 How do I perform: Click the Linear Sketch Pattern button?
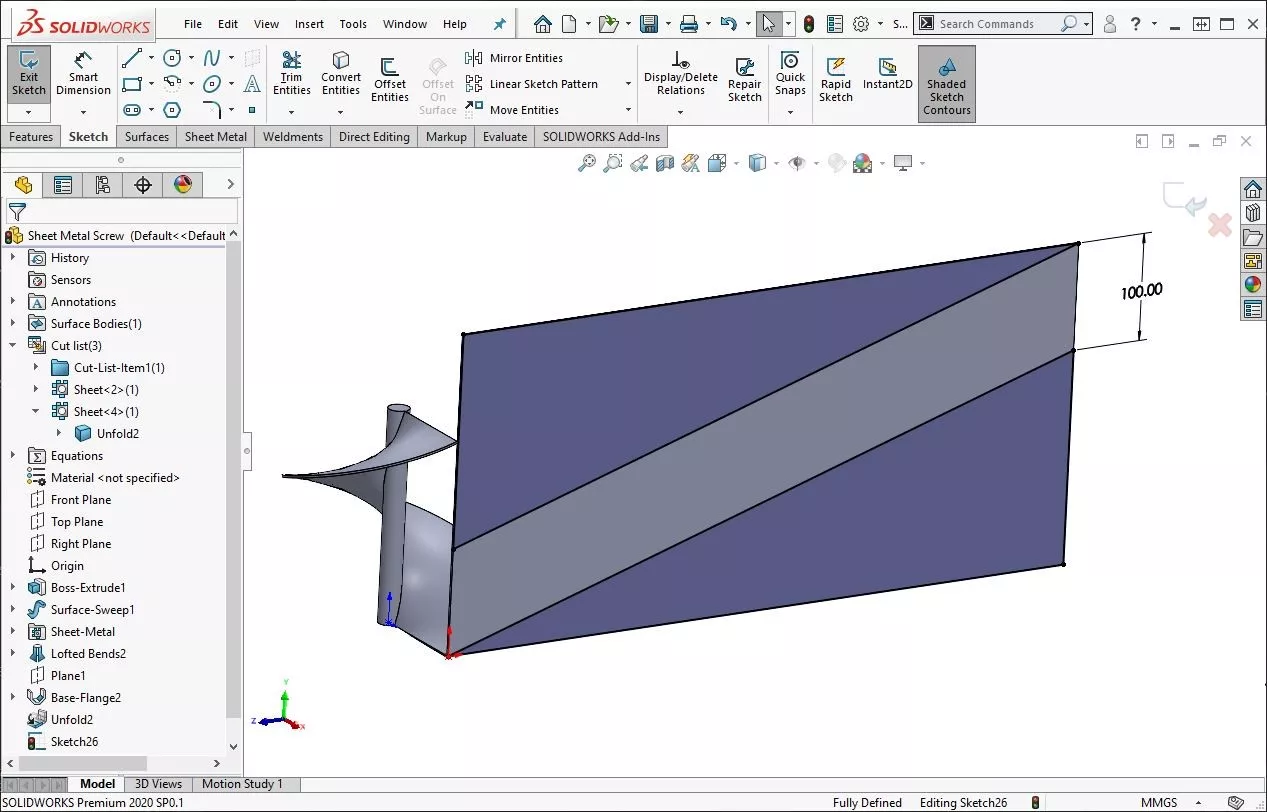543,84
